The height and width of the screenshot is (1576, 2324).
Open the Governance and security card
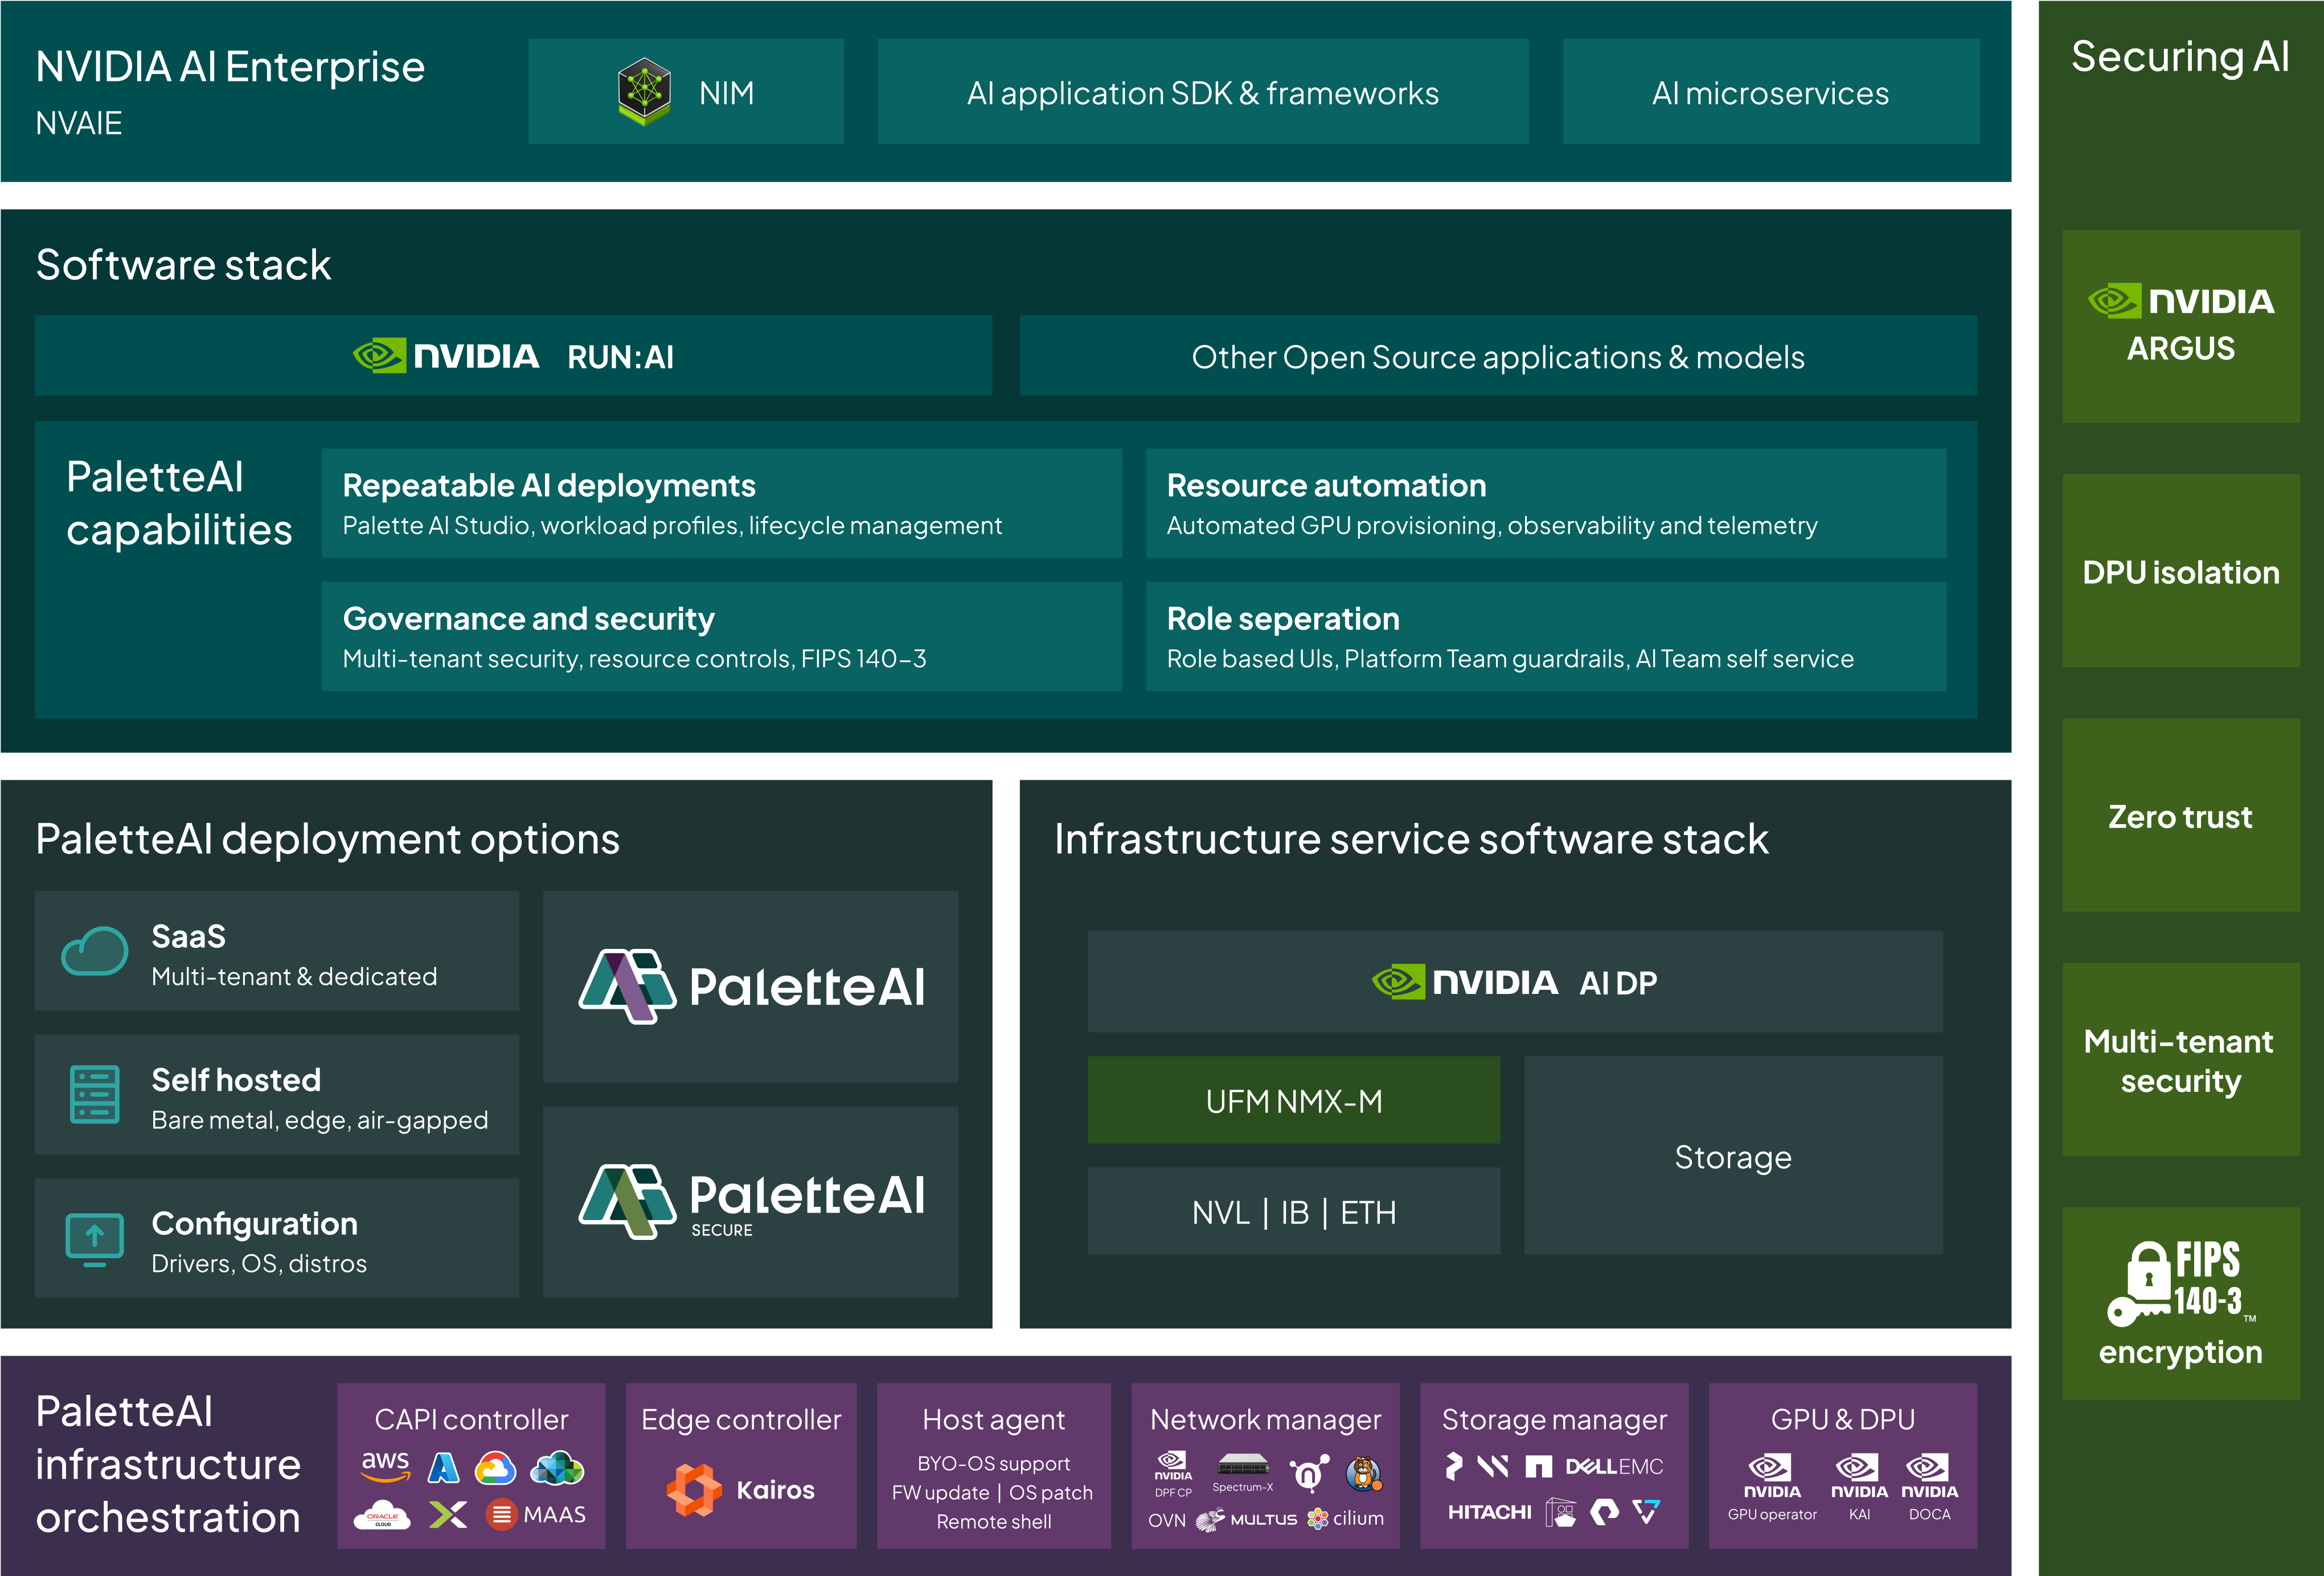click(721, 637)
